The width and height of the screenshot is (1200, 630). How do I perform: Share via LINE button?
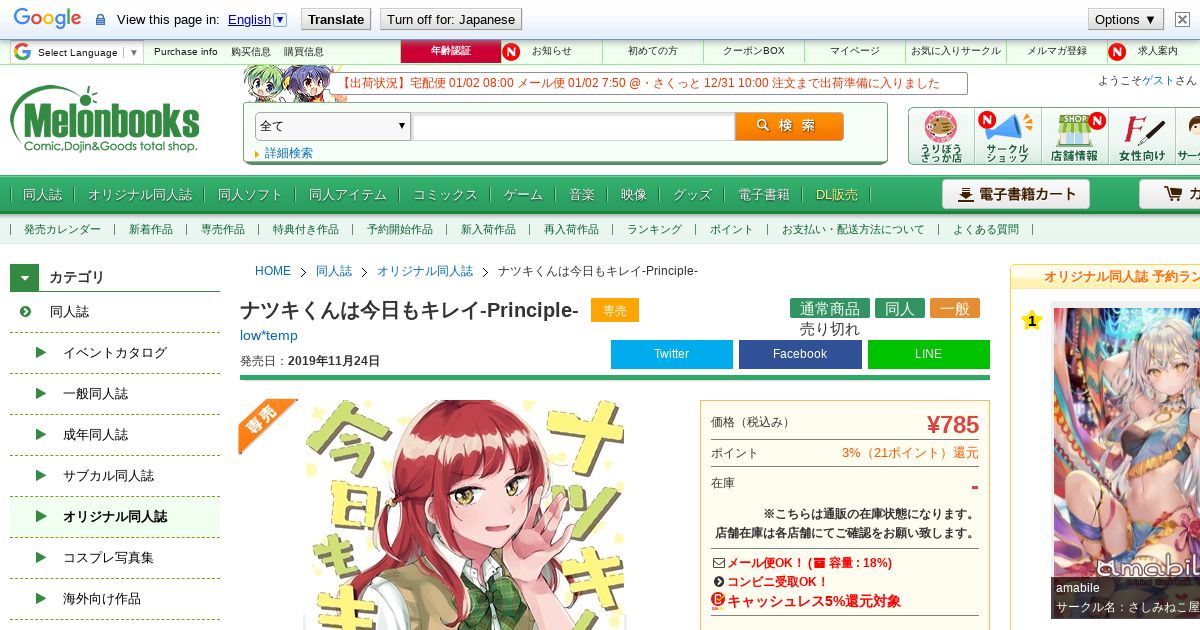(x=929, y=354)
